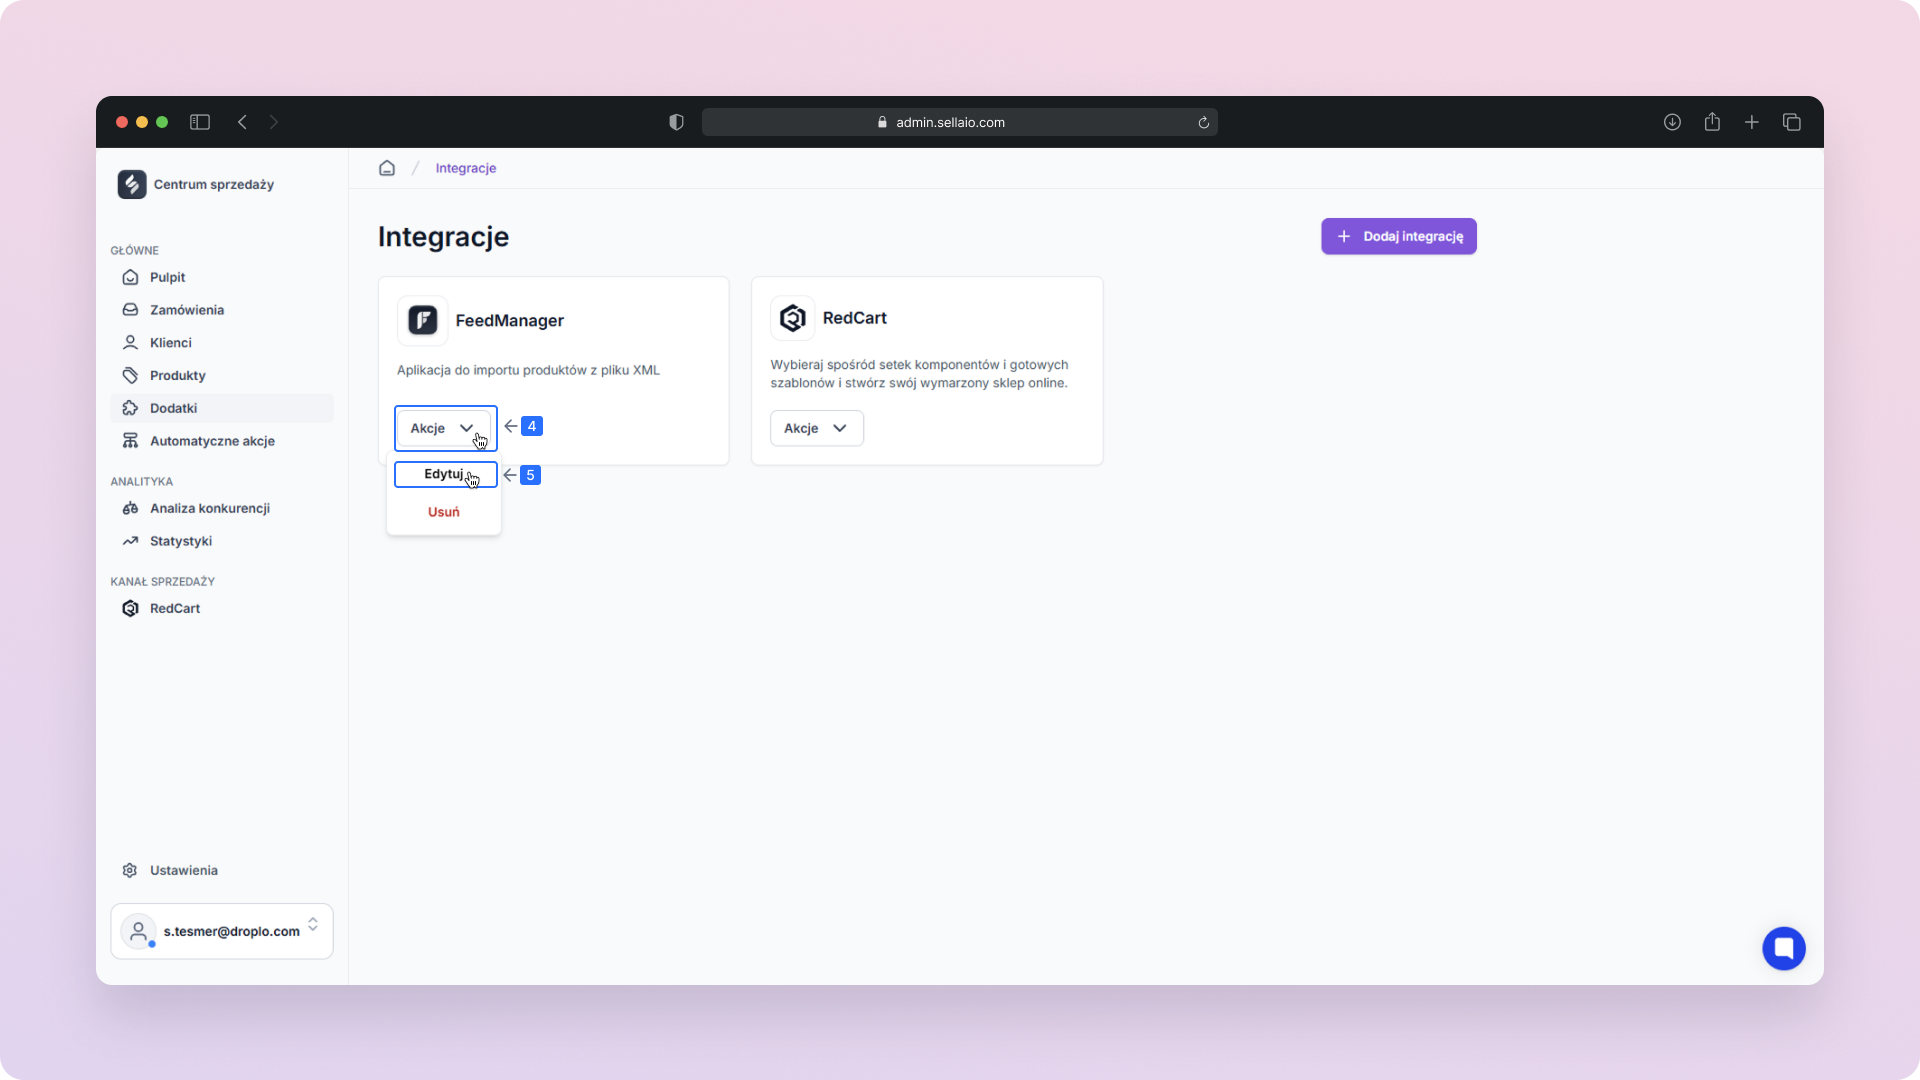Click the RedCart card title
Image resolution: width=1920 pixels, height=1080 pixels.
855,318
